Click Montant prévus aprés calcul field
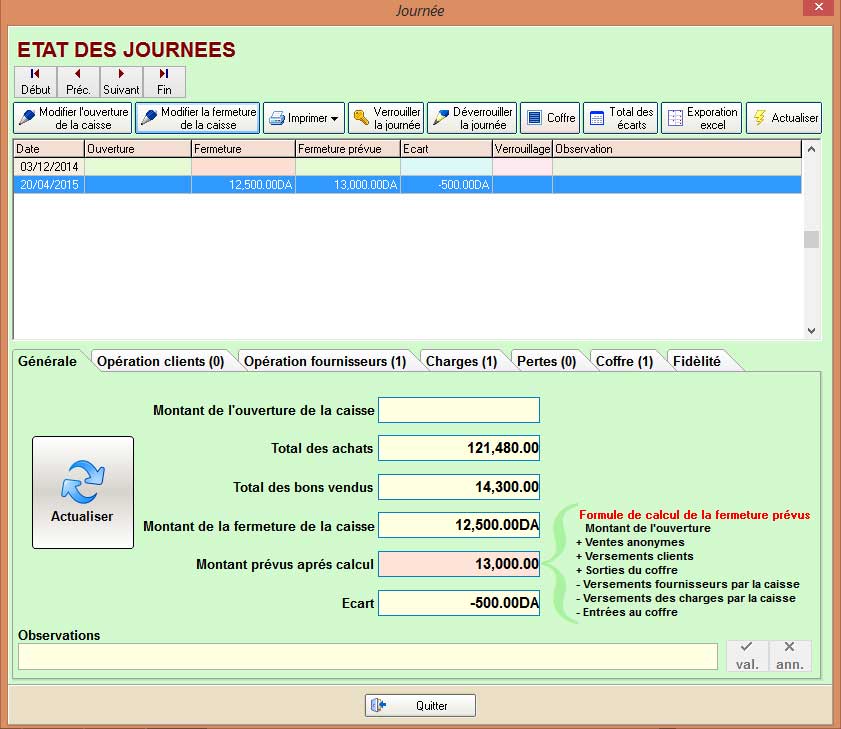Screen dimensions: 841x729 click(459, 564)
